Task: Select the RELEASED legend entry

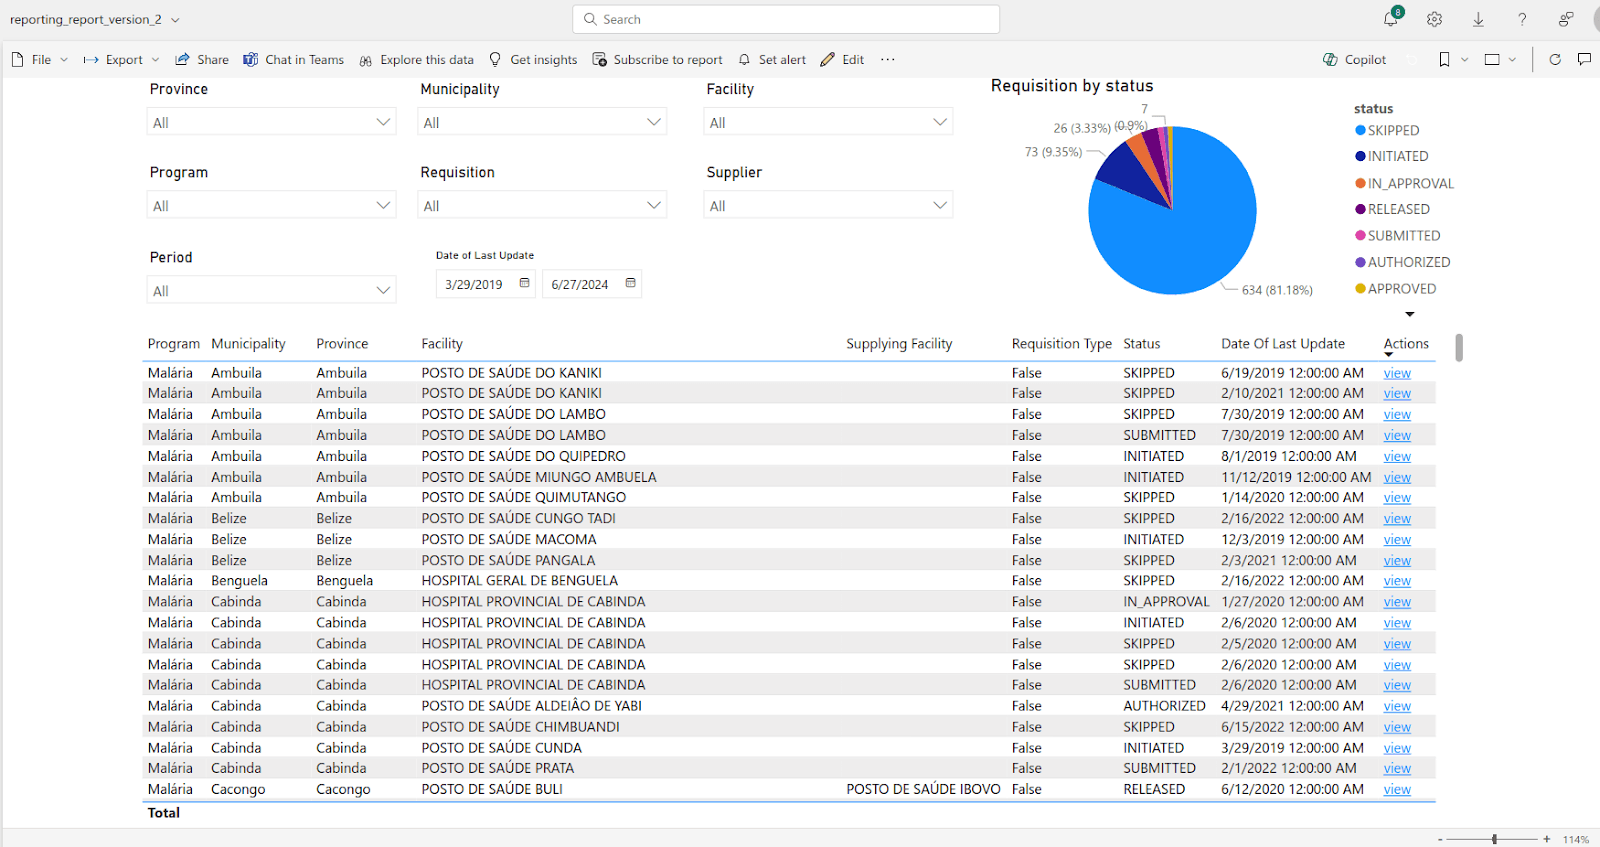Action: click(1392, 209)
